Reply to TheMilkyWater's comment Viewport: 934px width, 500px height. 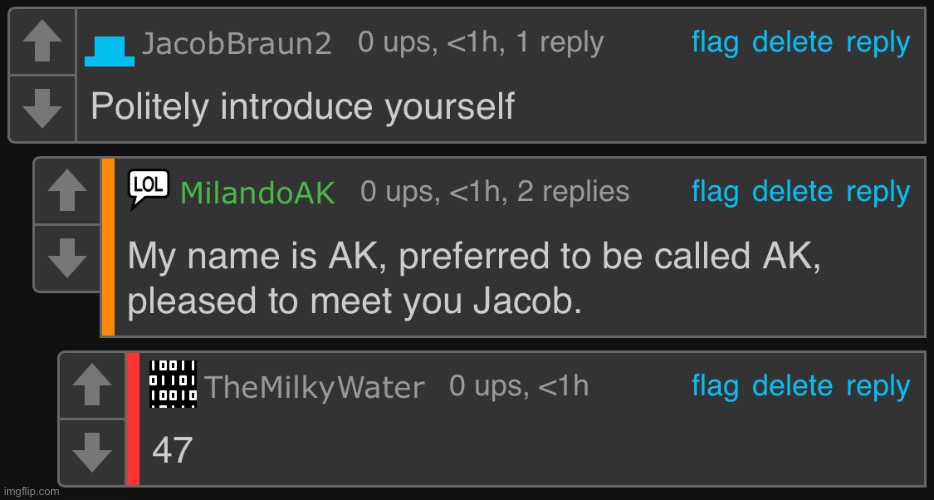pyautogui.click(x=879, y=387)
